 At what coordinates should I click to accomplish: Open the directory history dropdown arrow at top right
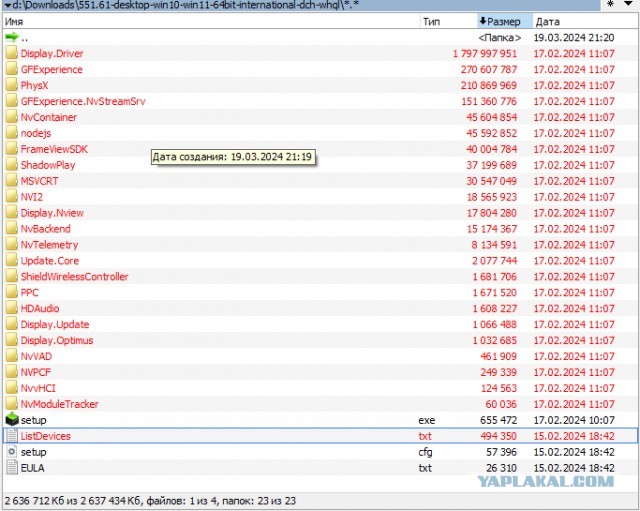[629, 4]
